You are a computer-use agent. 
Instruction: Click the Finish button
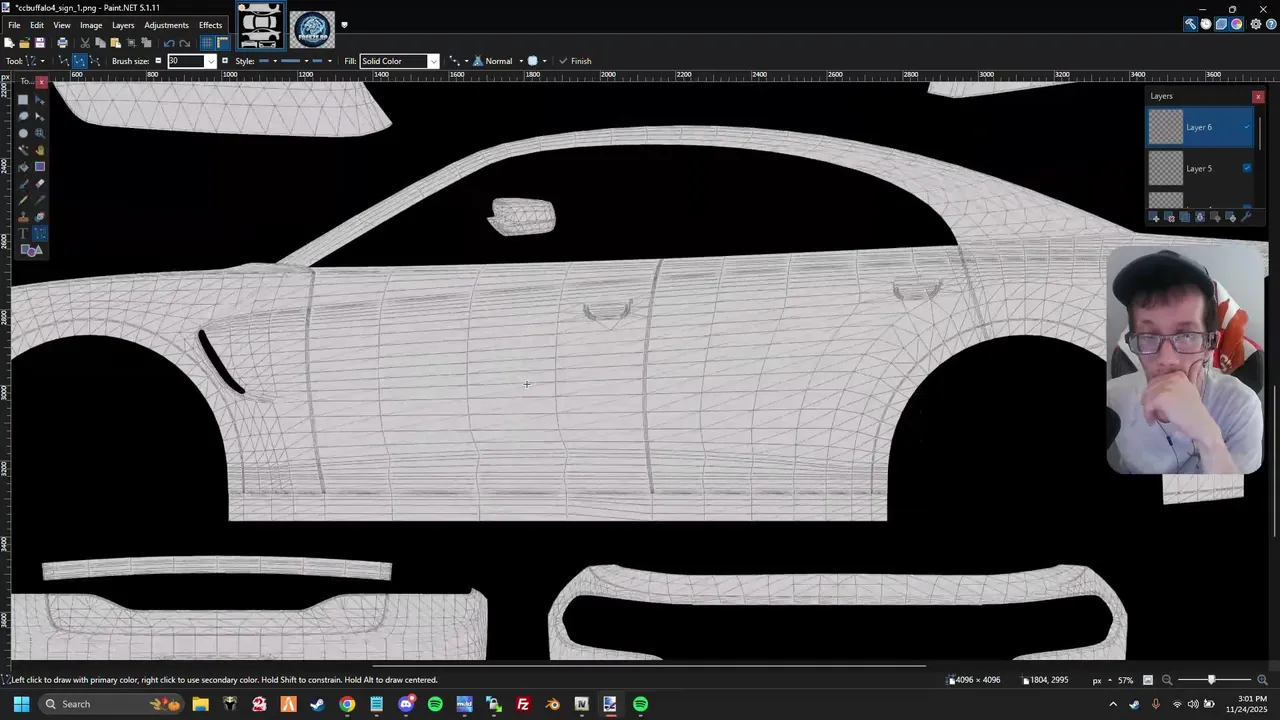[x=575, y=61]
